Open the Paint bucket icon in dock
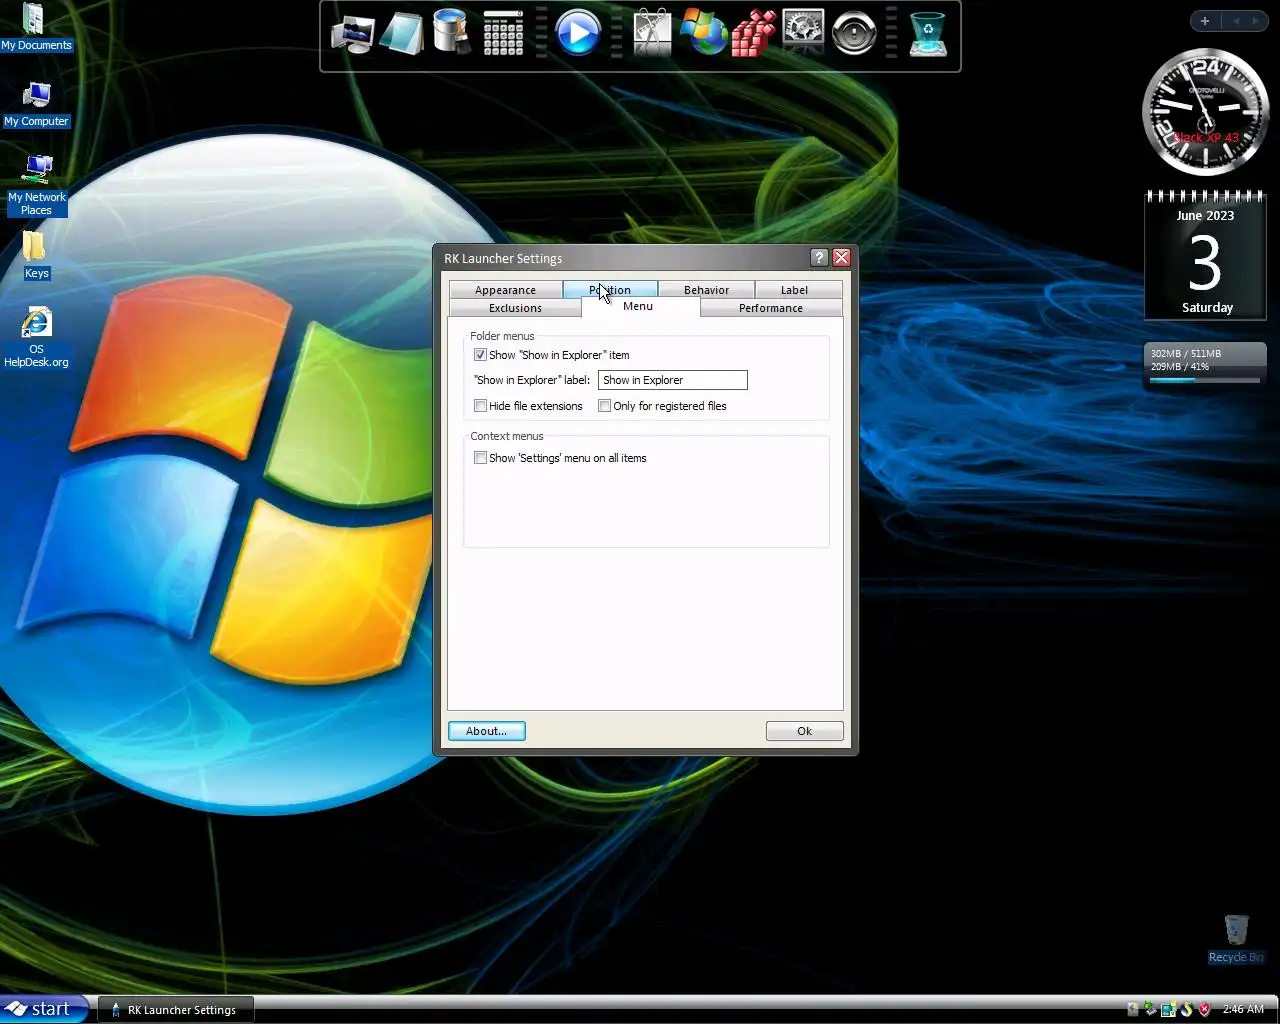The height and width of the screenshot is (1024, 1280). (452, 32)
